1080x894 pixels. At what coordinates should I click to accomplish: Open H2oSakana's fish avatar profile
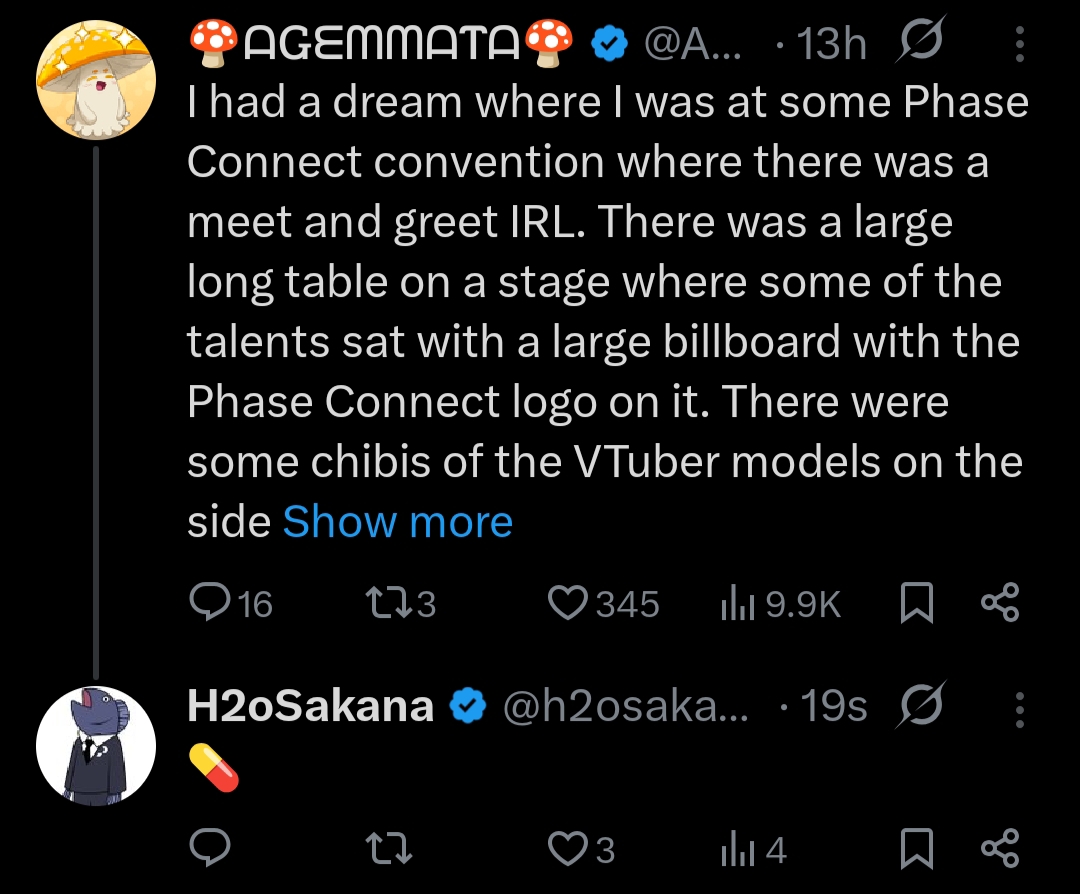pos(96,746)
